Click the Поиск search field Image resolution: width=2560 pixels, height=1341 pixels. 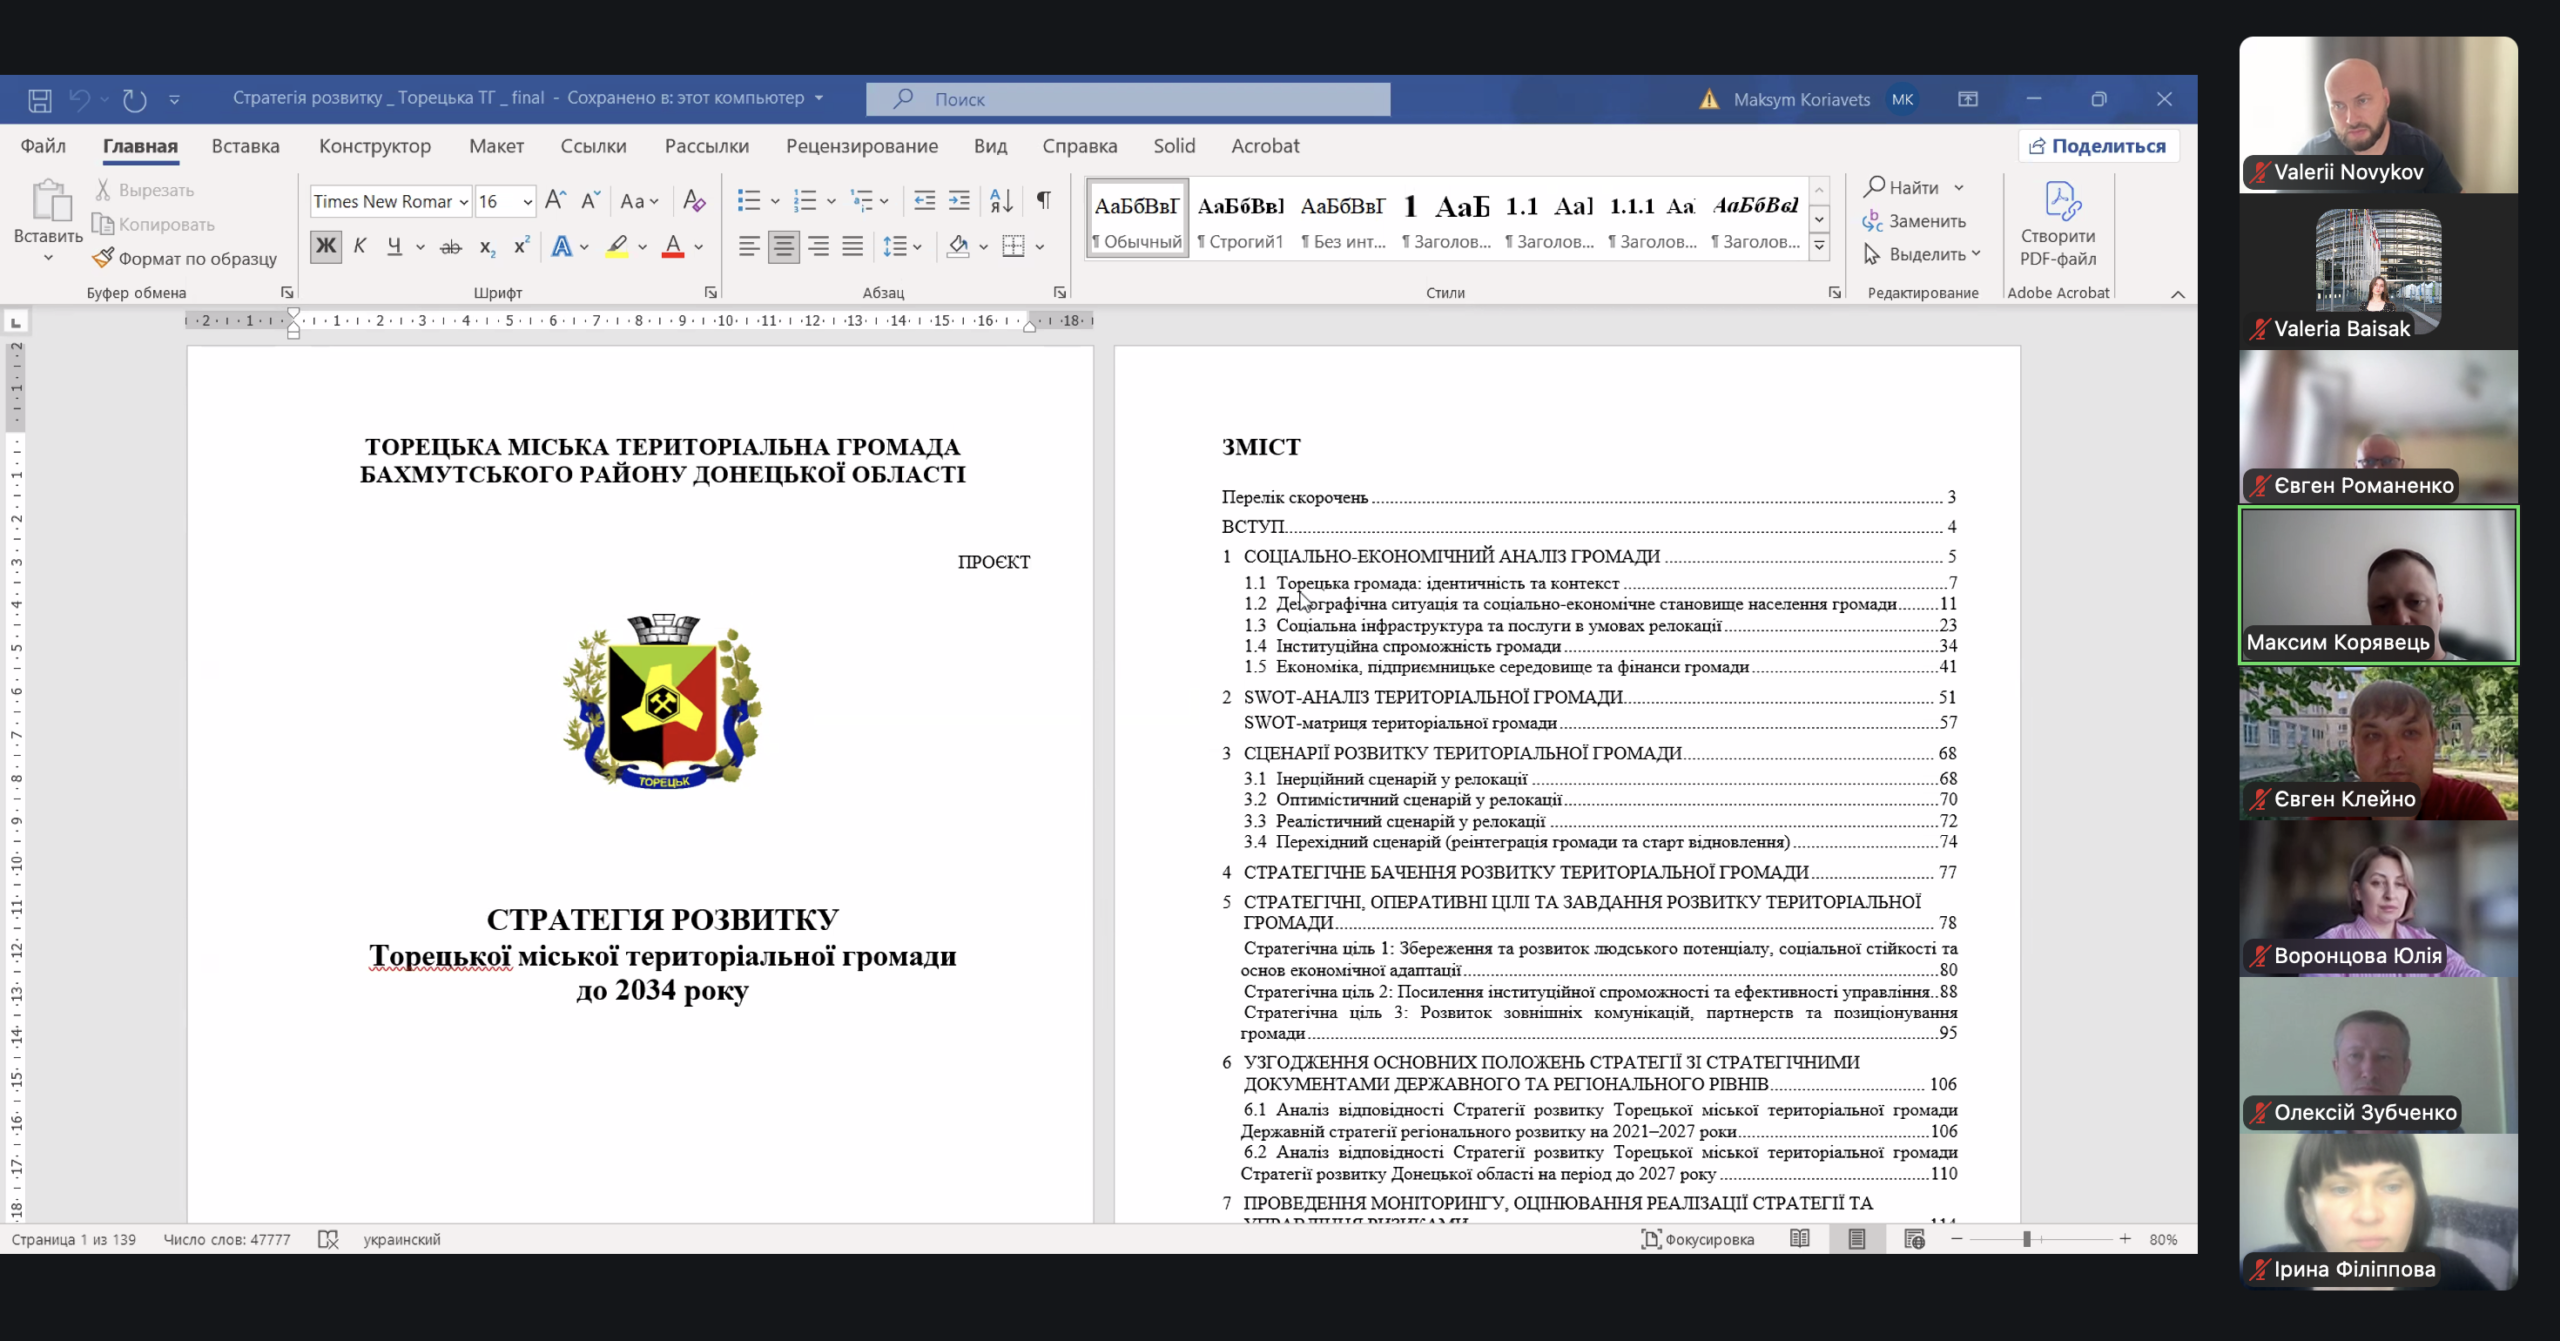click(x=1128, y=99)
